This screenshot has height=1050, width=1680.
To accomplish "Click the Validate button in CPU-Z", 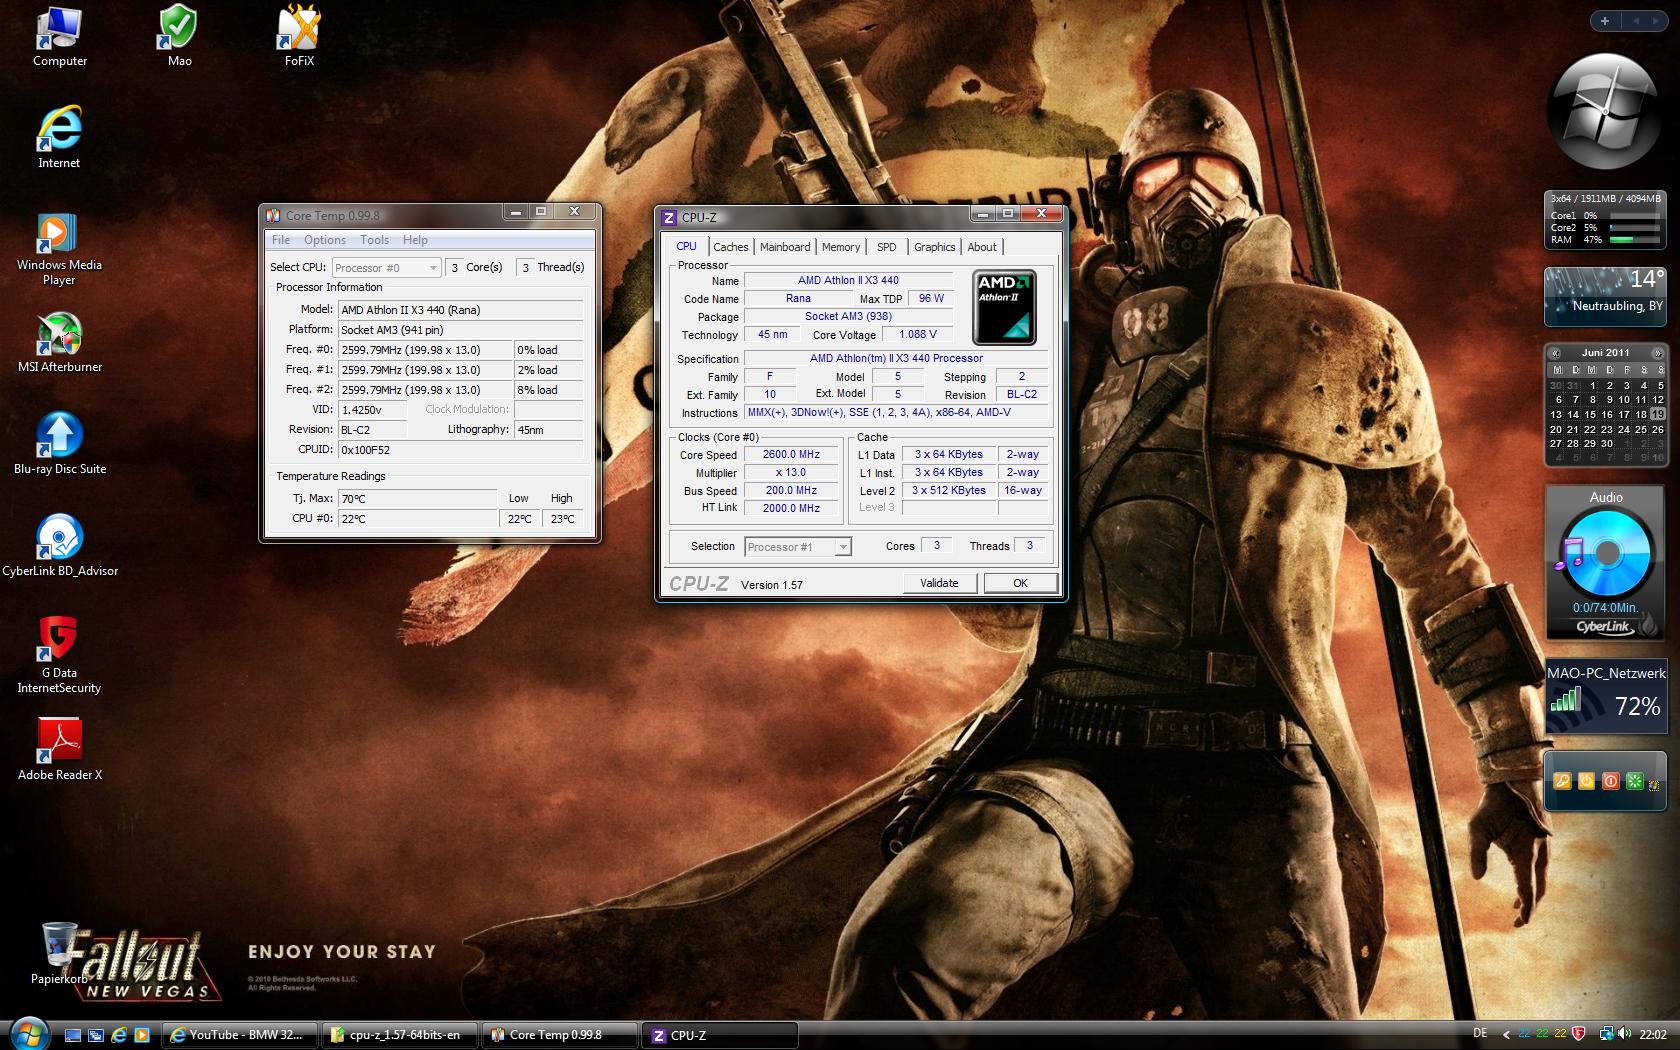I will click(x=939, y=583).
